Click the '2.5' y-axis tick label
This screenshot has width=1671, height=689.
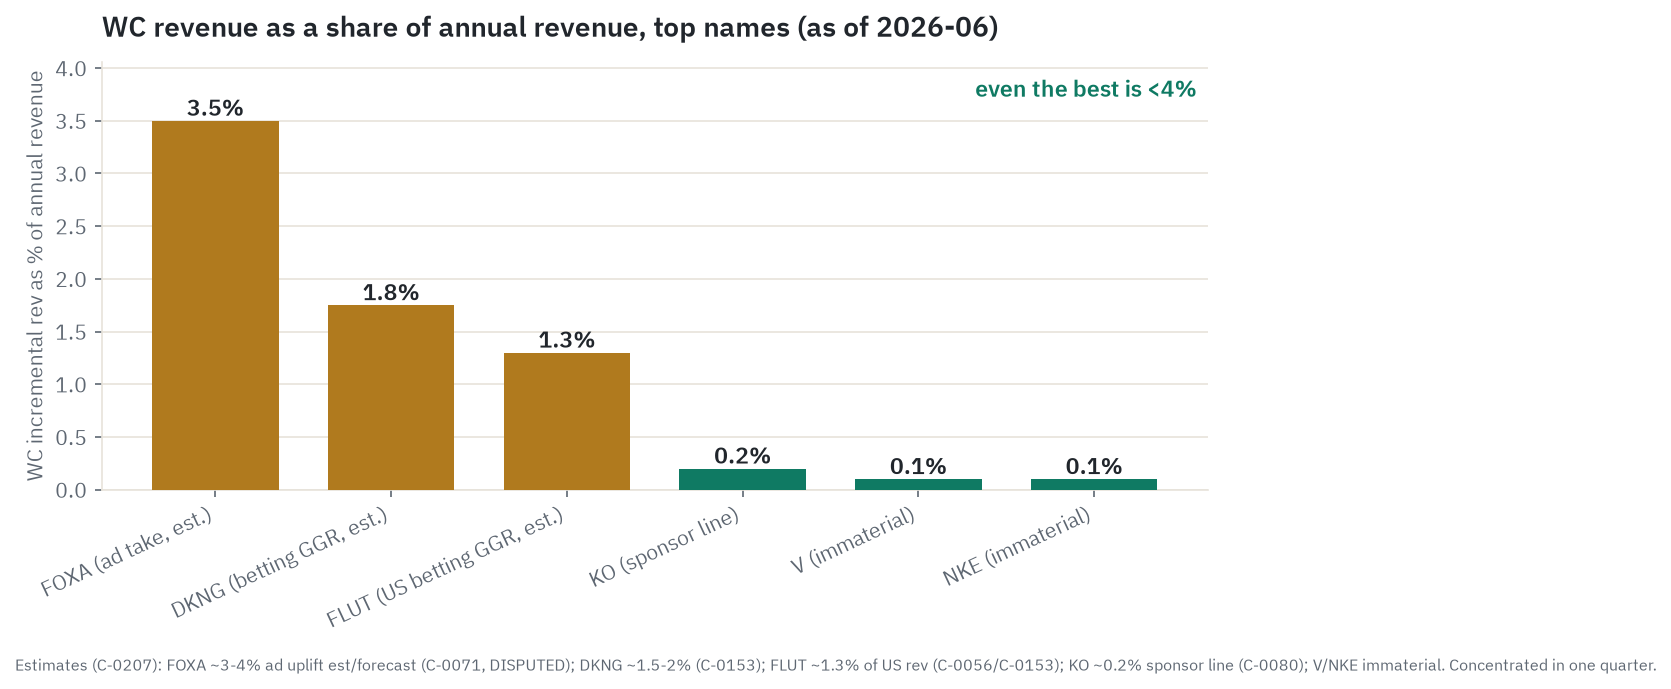(72, 227)
